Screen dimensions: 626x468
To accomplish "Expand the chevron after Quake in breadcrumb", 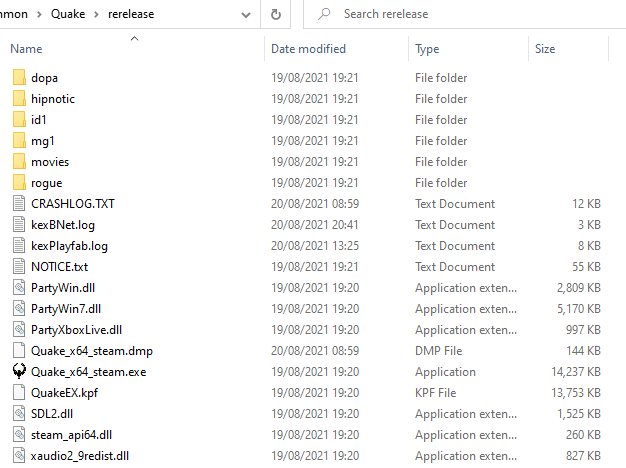I will [x=96, y=15].
